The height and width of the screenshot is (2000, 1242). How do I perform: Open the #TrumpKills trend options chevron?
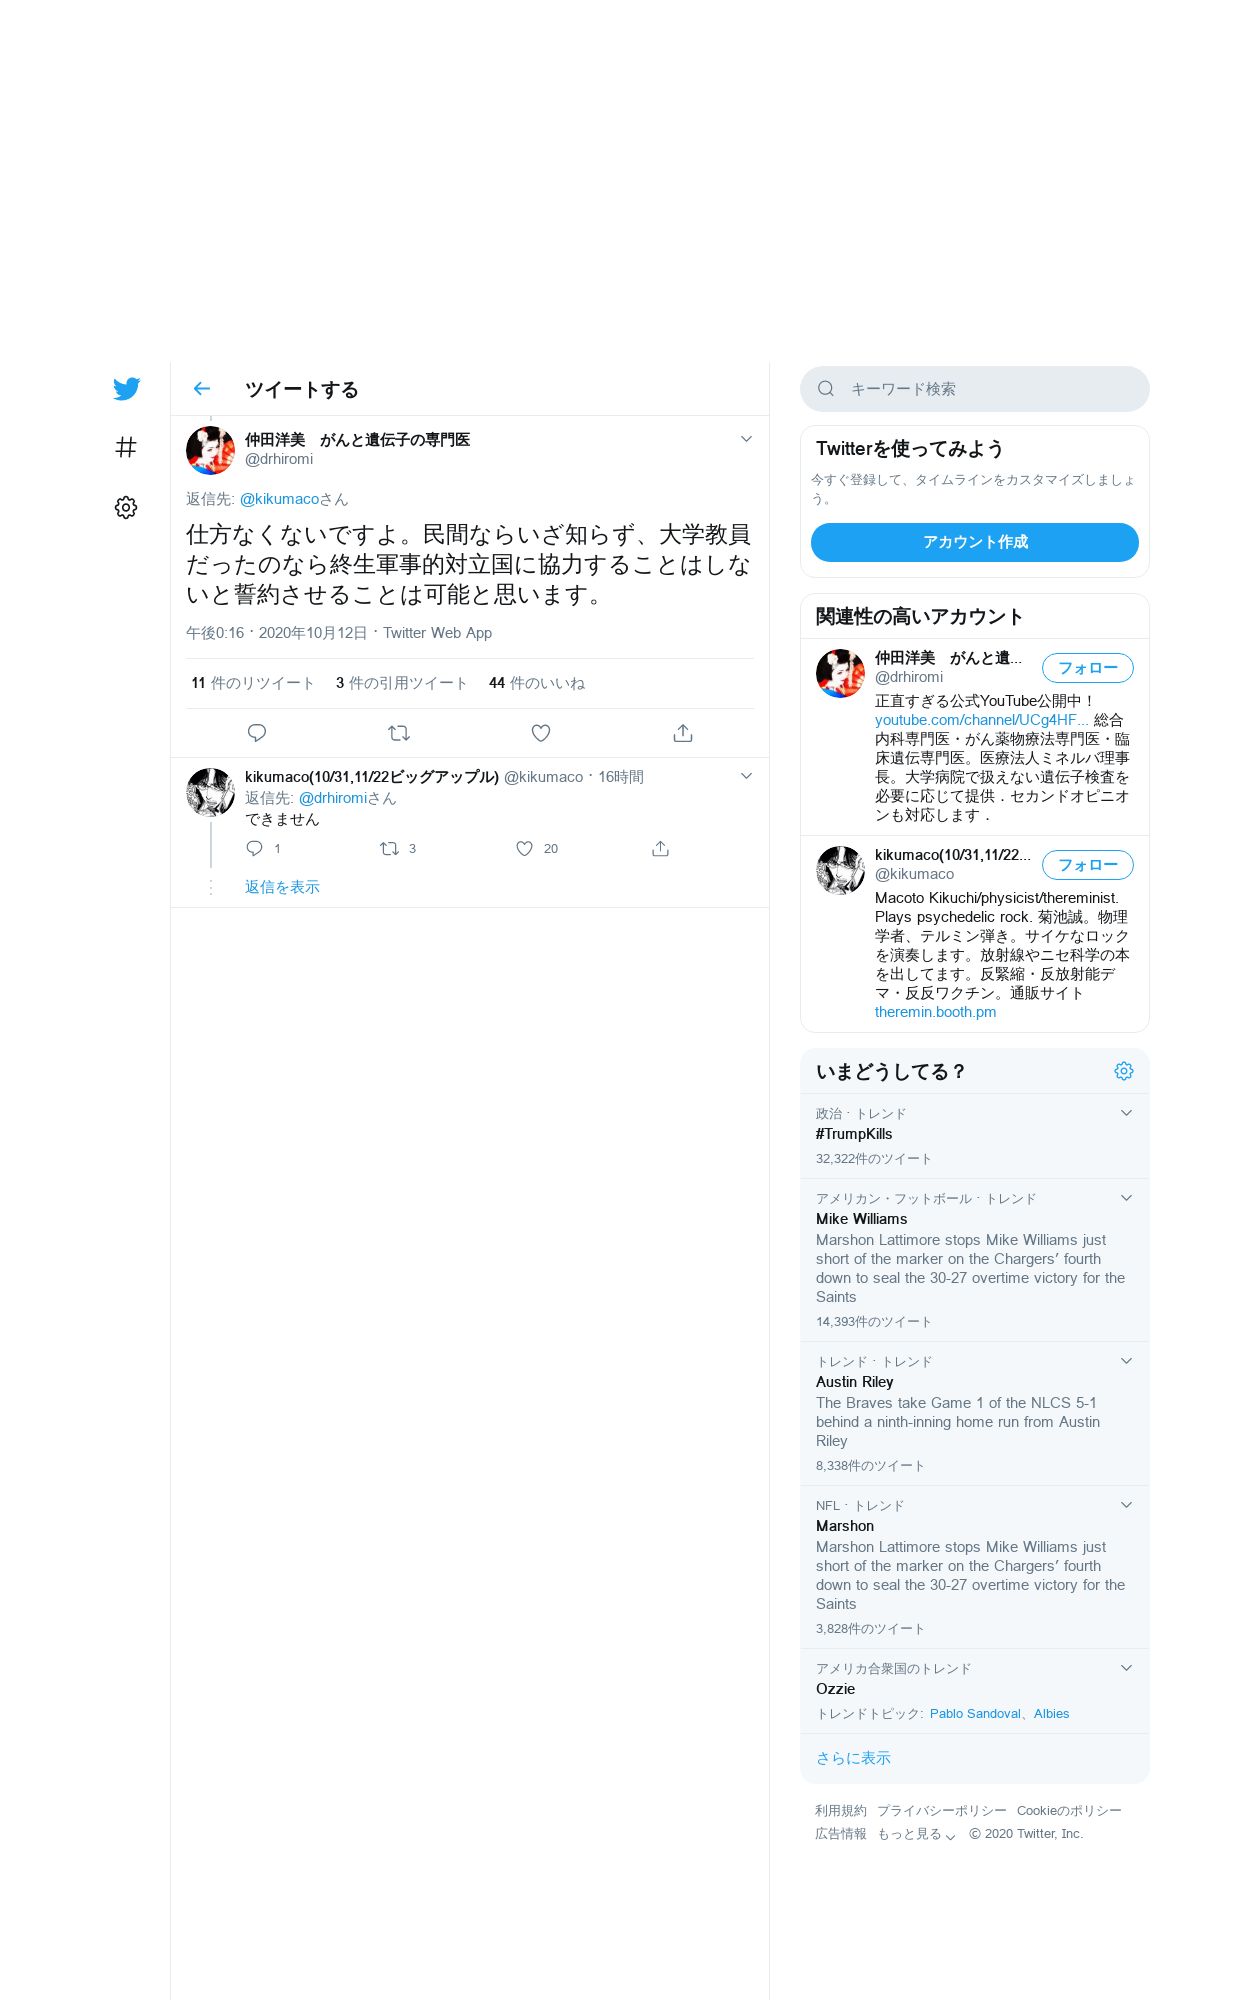click(x=1126, y=1113)
